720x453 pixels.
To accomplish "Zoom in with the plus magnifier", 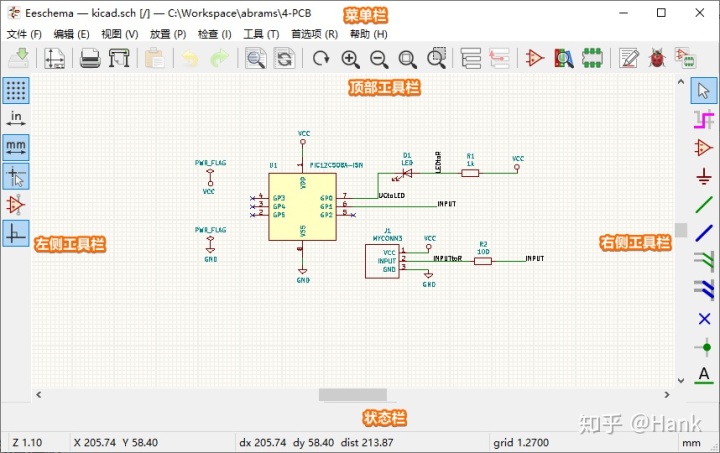I will (x=350, y=59).
